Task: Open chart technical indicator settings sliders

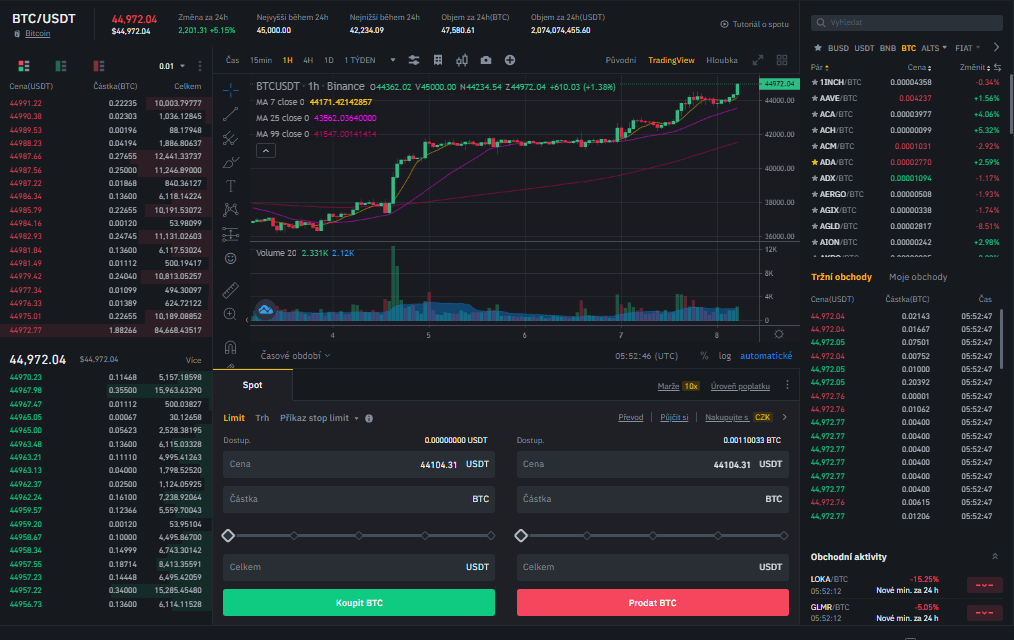Action: click(x=414, y=60)
